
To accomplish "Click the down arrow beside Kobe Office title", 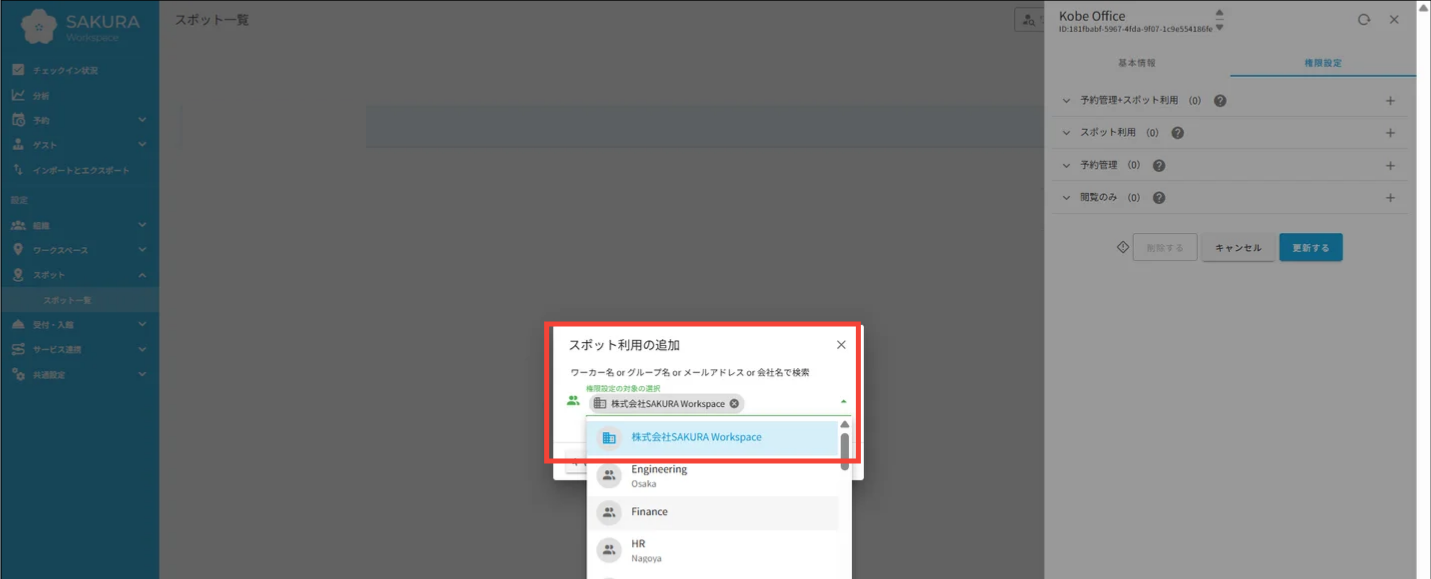I will (1219, 27).
